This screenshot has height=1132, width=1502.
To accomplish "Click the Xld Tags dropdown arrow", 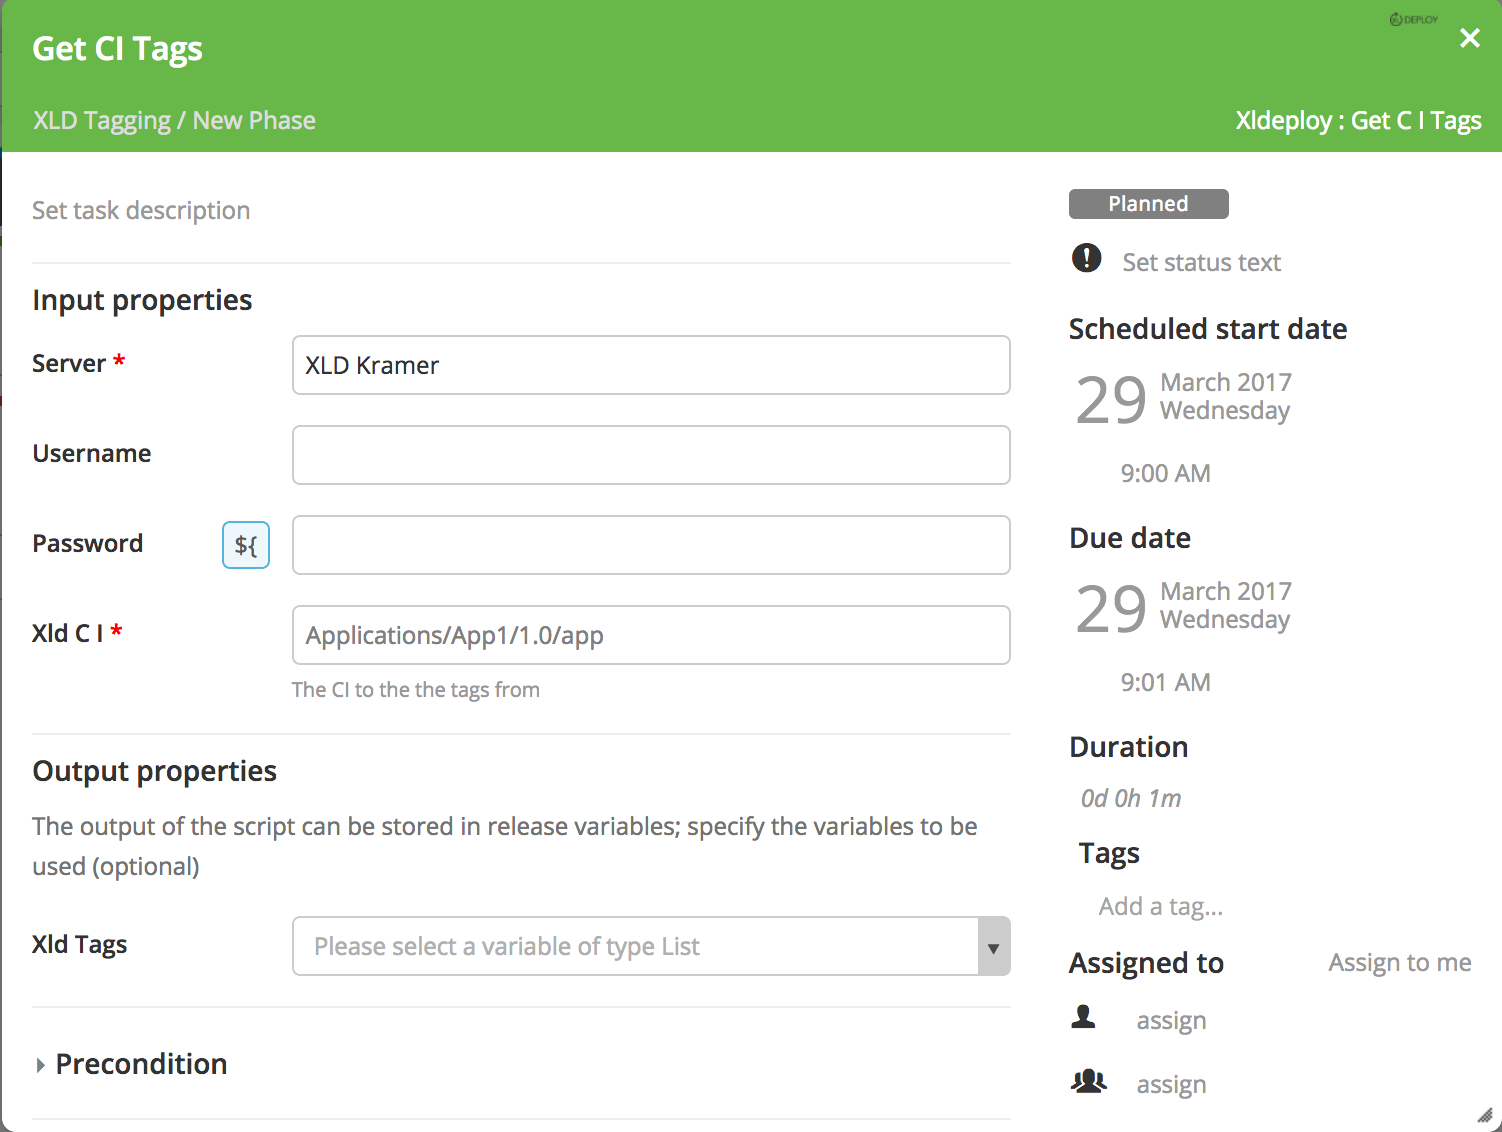I will pos(993,947).
